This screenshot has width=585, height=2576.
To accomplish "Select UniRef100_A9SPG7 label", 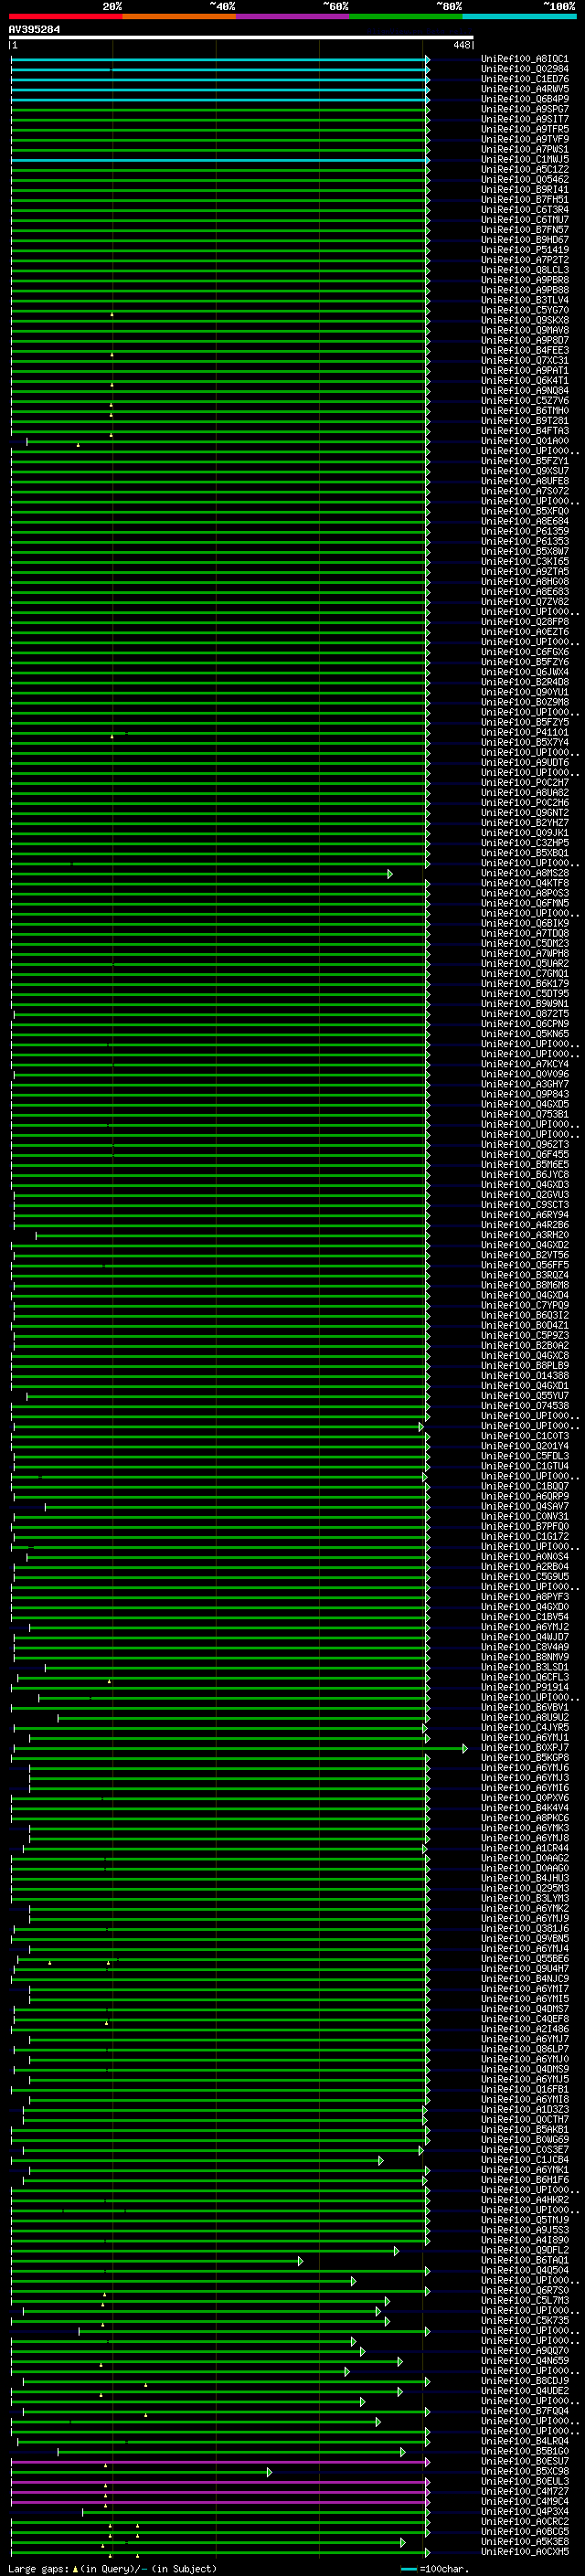I will click(524, 109).
